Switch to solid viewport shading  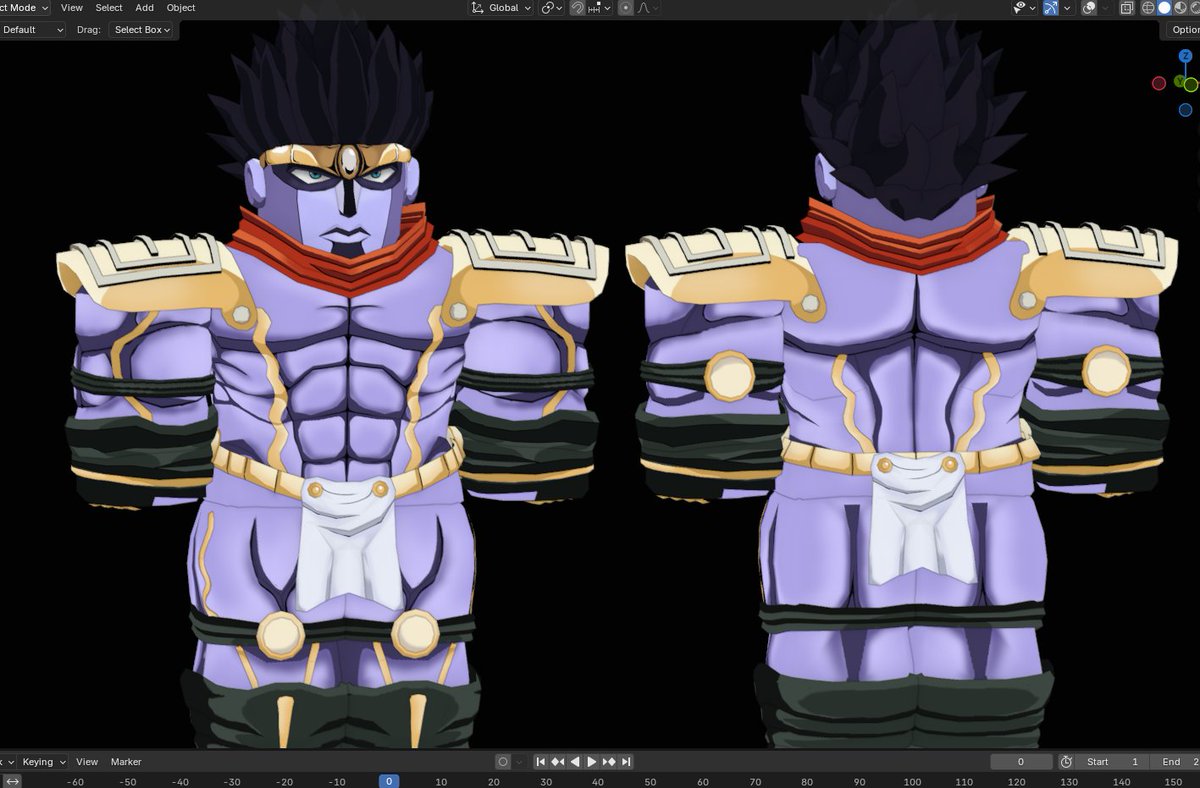(1164, 8)
